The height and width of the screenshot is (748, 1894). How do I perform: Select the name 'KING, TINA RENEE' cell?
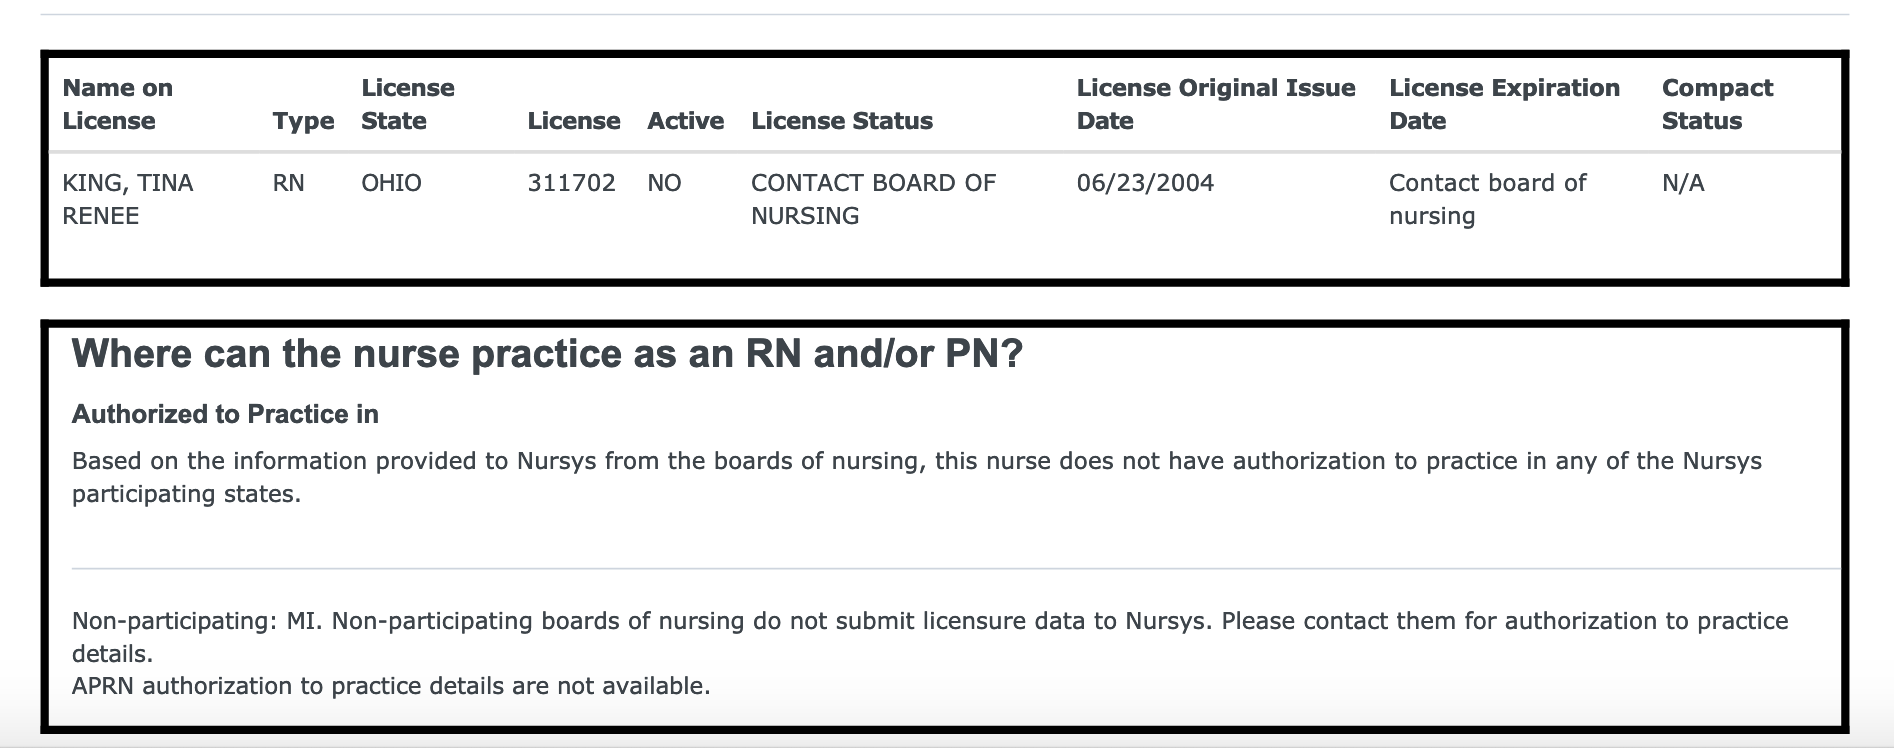127,199
